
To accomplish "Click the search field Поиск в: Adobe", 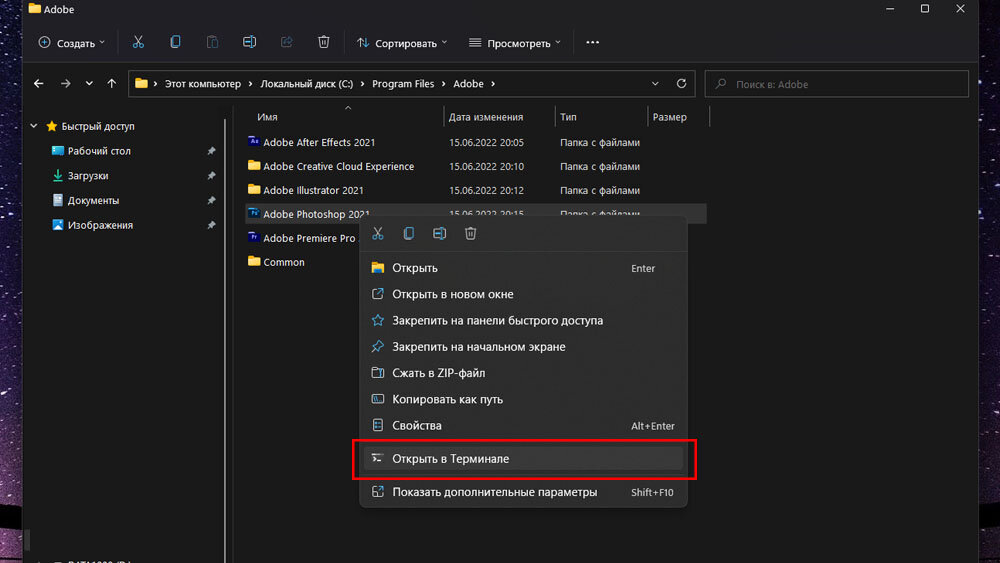I will (836, 84).
